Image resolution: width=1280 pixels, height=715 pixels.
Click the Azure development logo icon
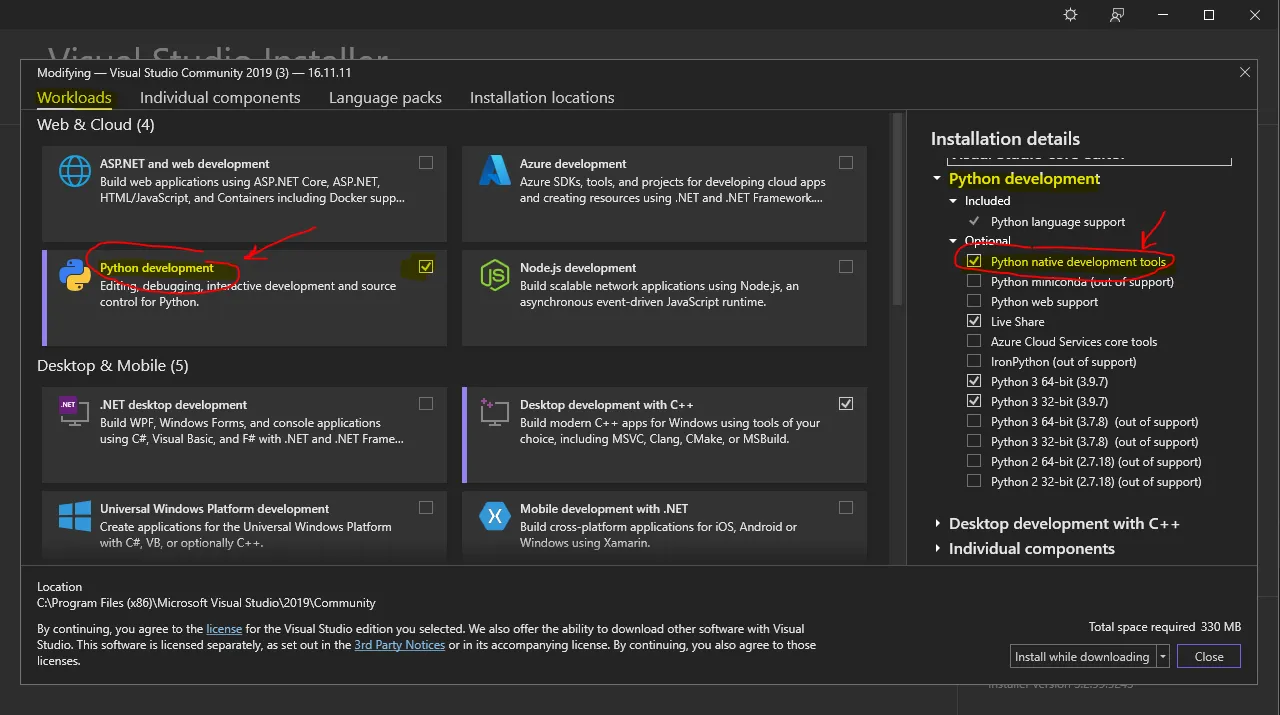[495, 171]
